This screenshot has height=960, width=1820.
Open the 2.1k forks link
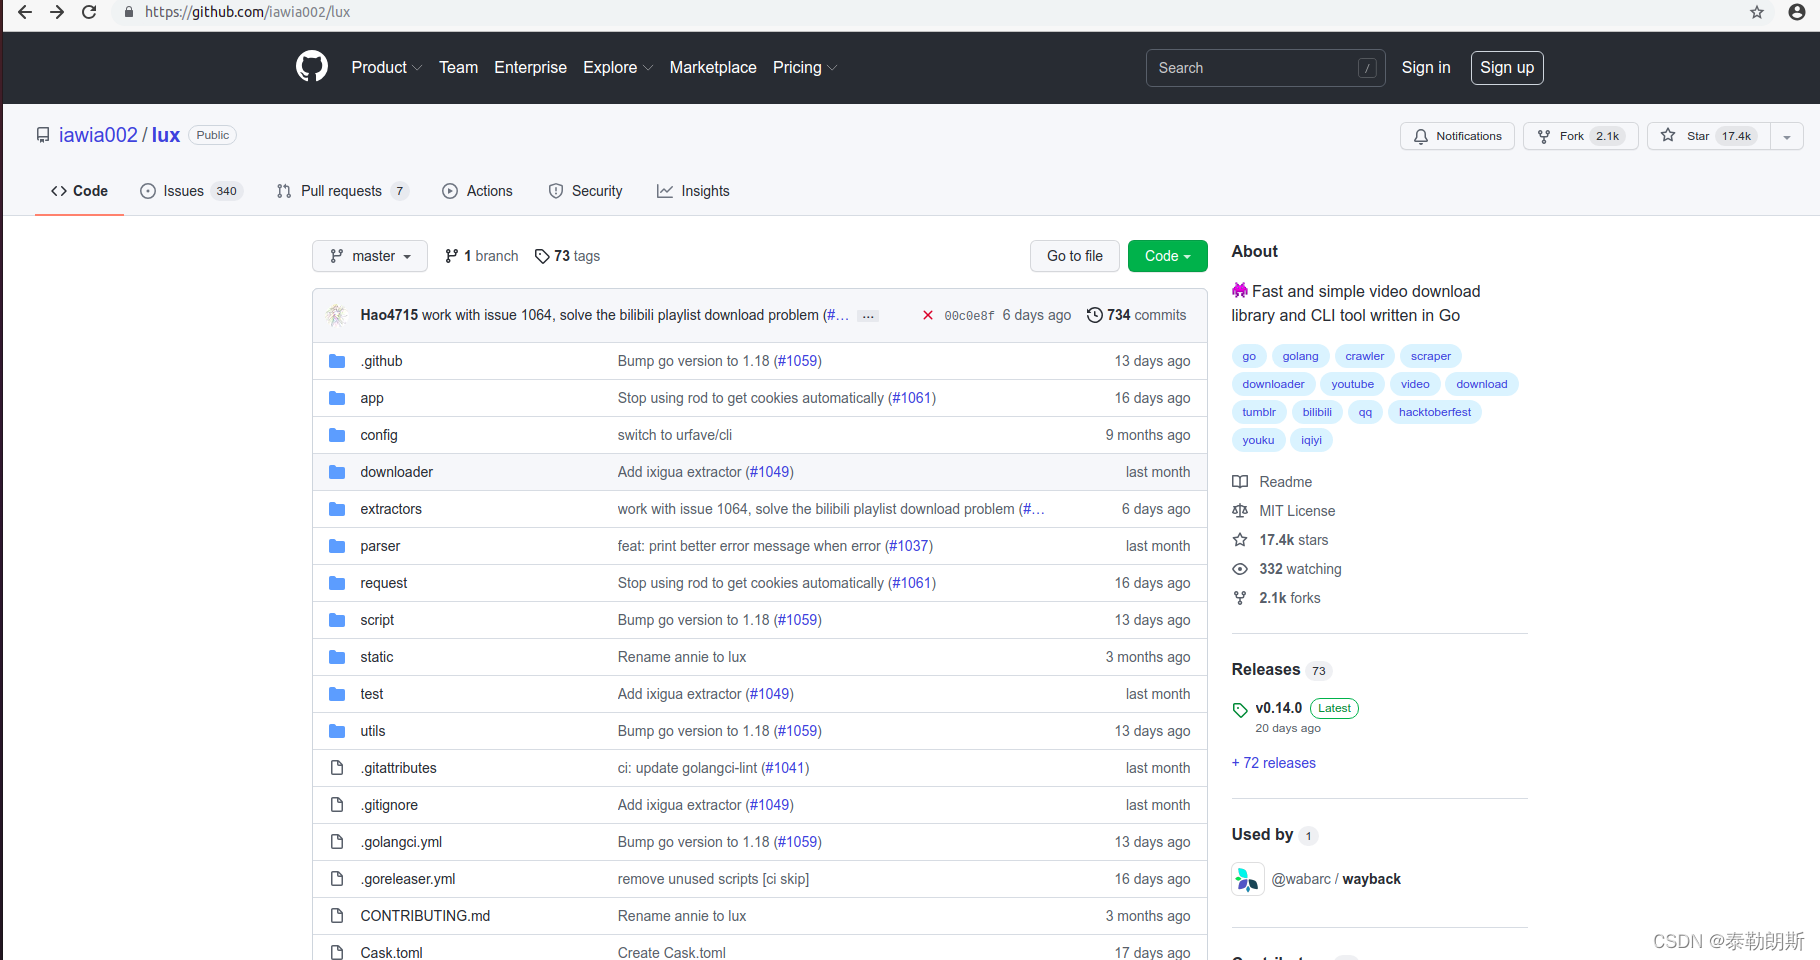click(x=1290, y=598)
